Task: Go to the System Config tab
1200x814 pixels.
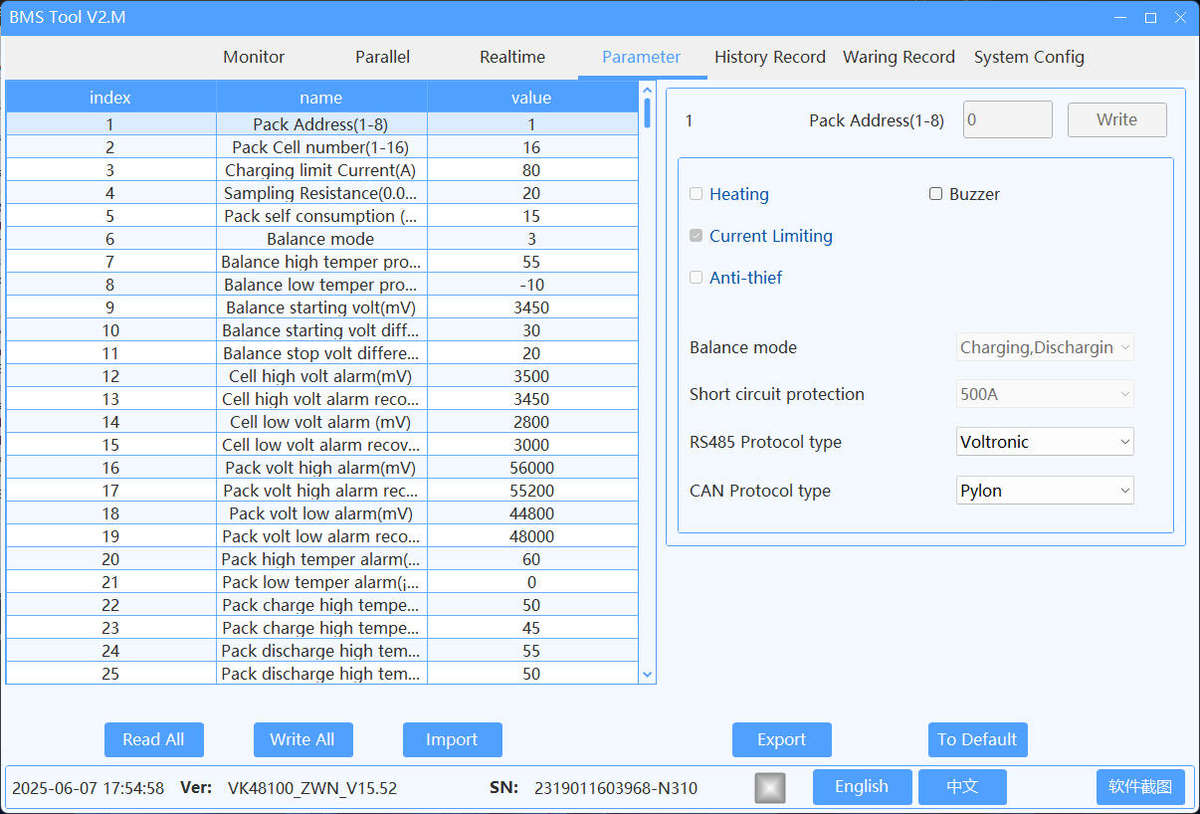Action: [1029, 57]
